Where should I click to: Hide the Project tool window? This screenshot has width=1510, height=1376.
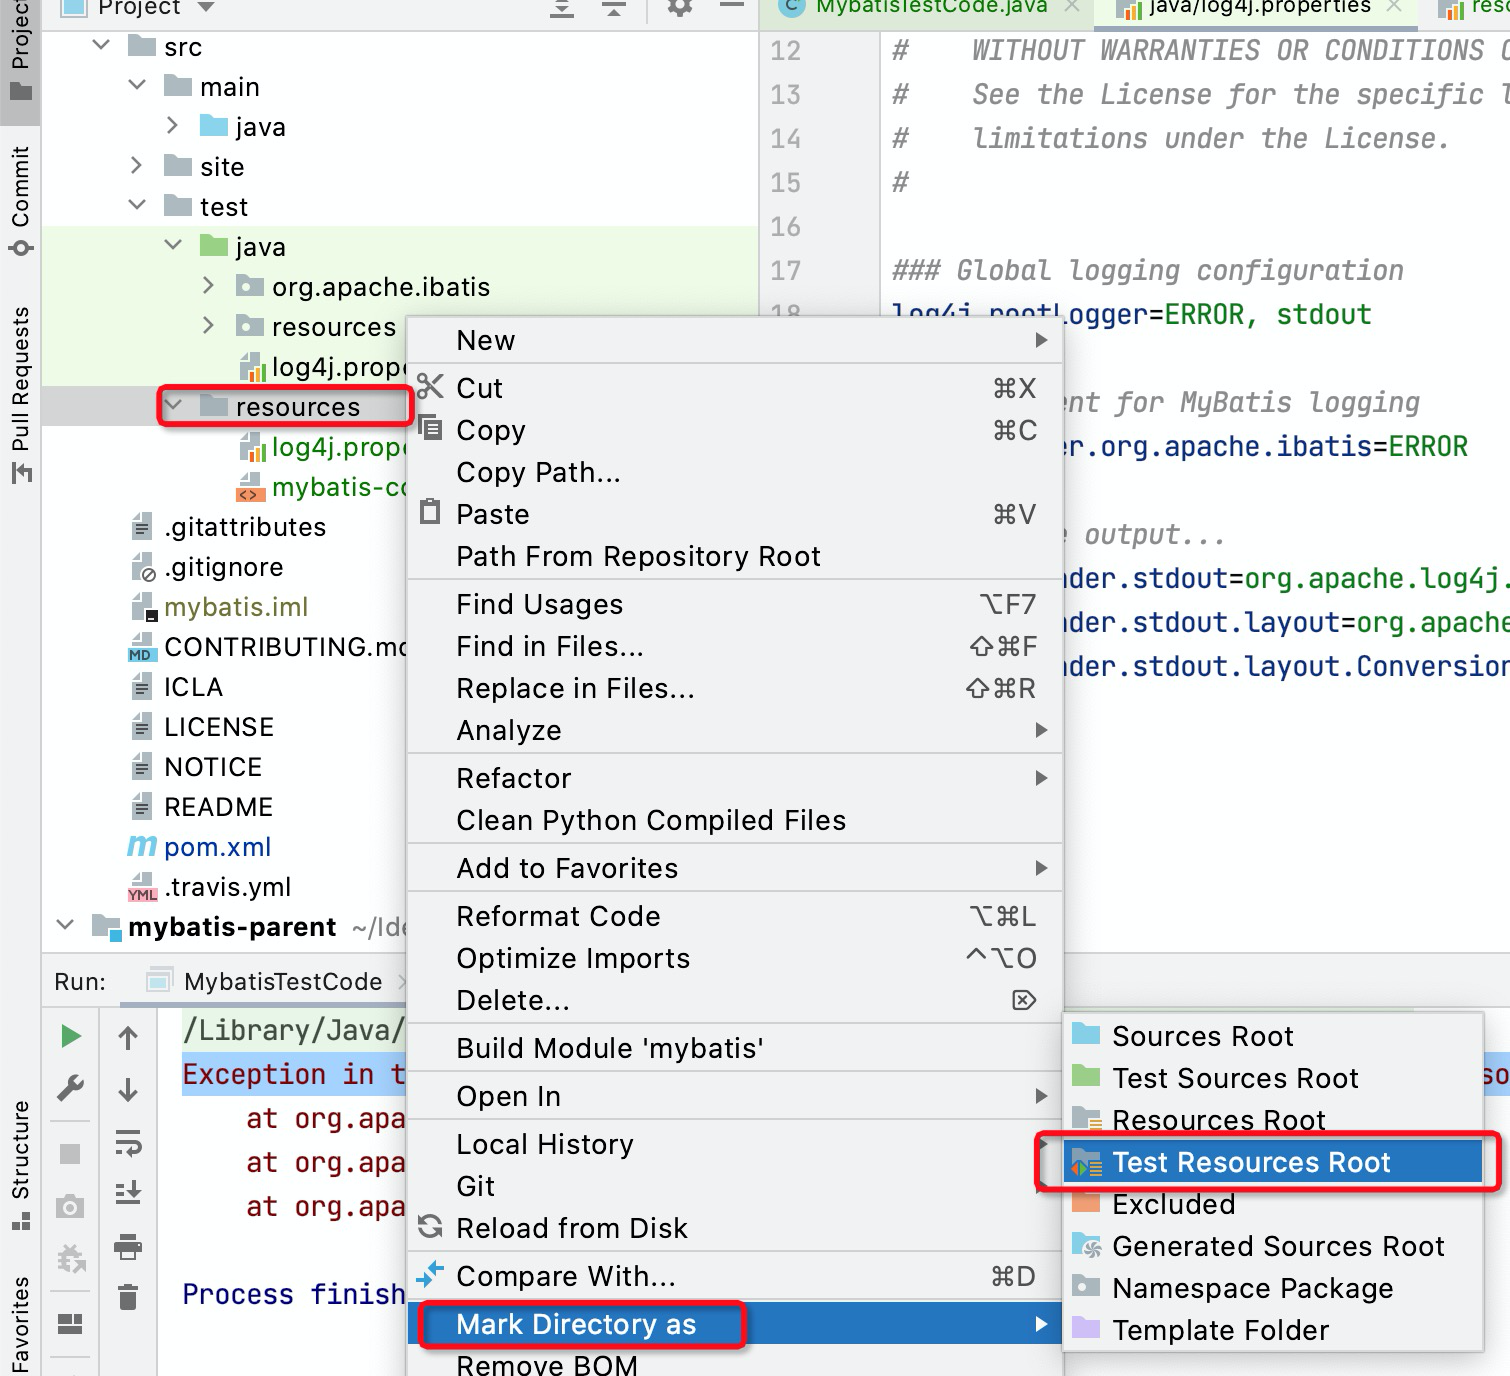pyautogui.click(x=732, y=6)
